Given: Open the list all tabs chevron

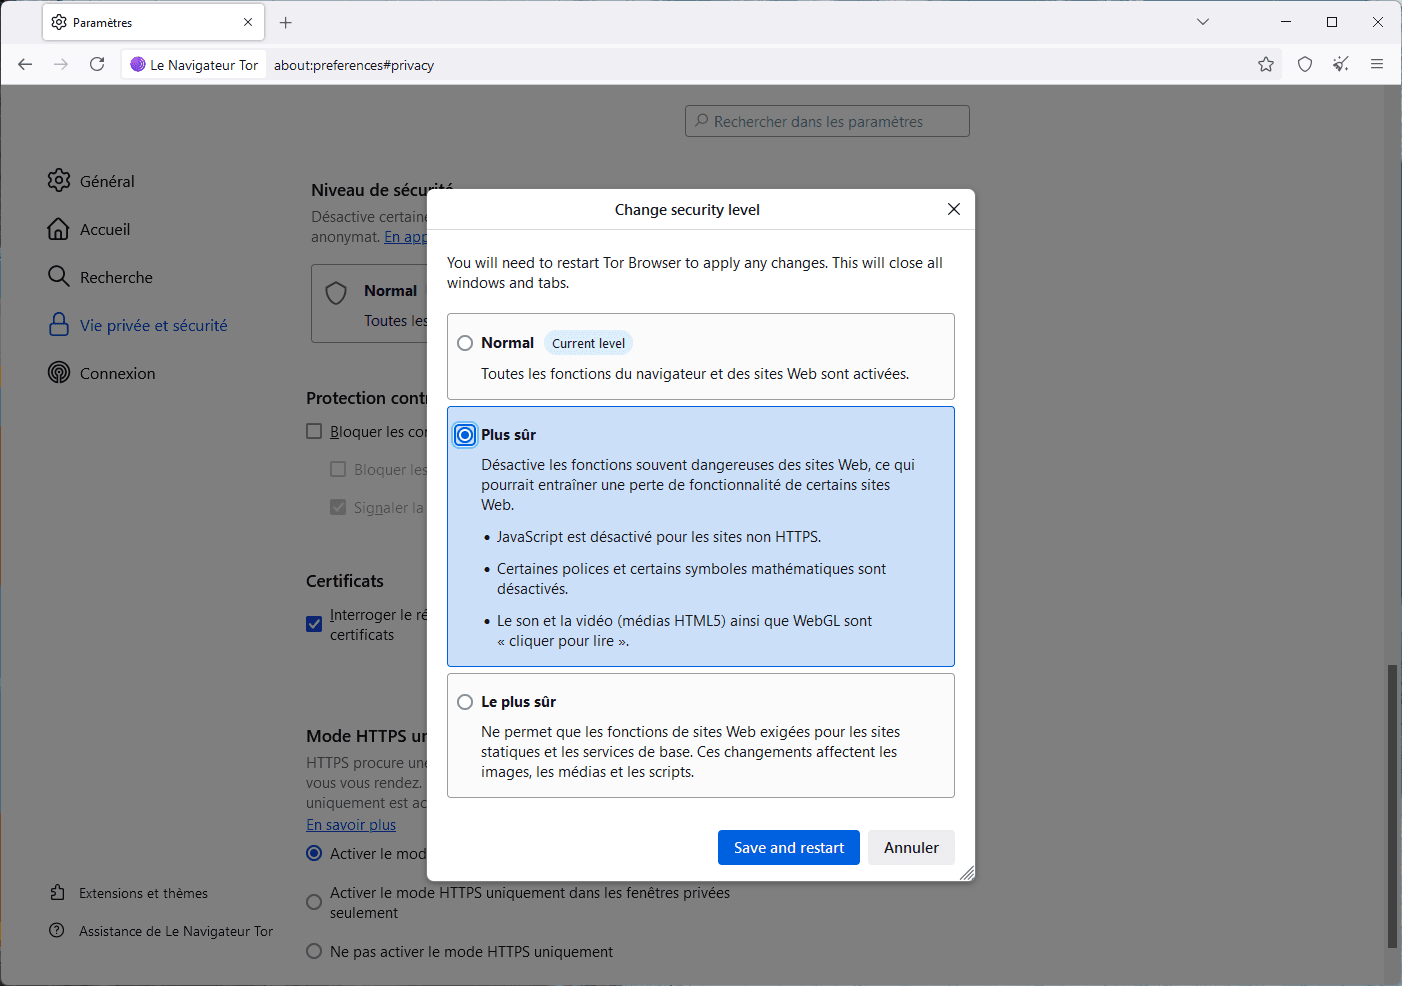Looking at the screenshot, I should pos(1203,22).
